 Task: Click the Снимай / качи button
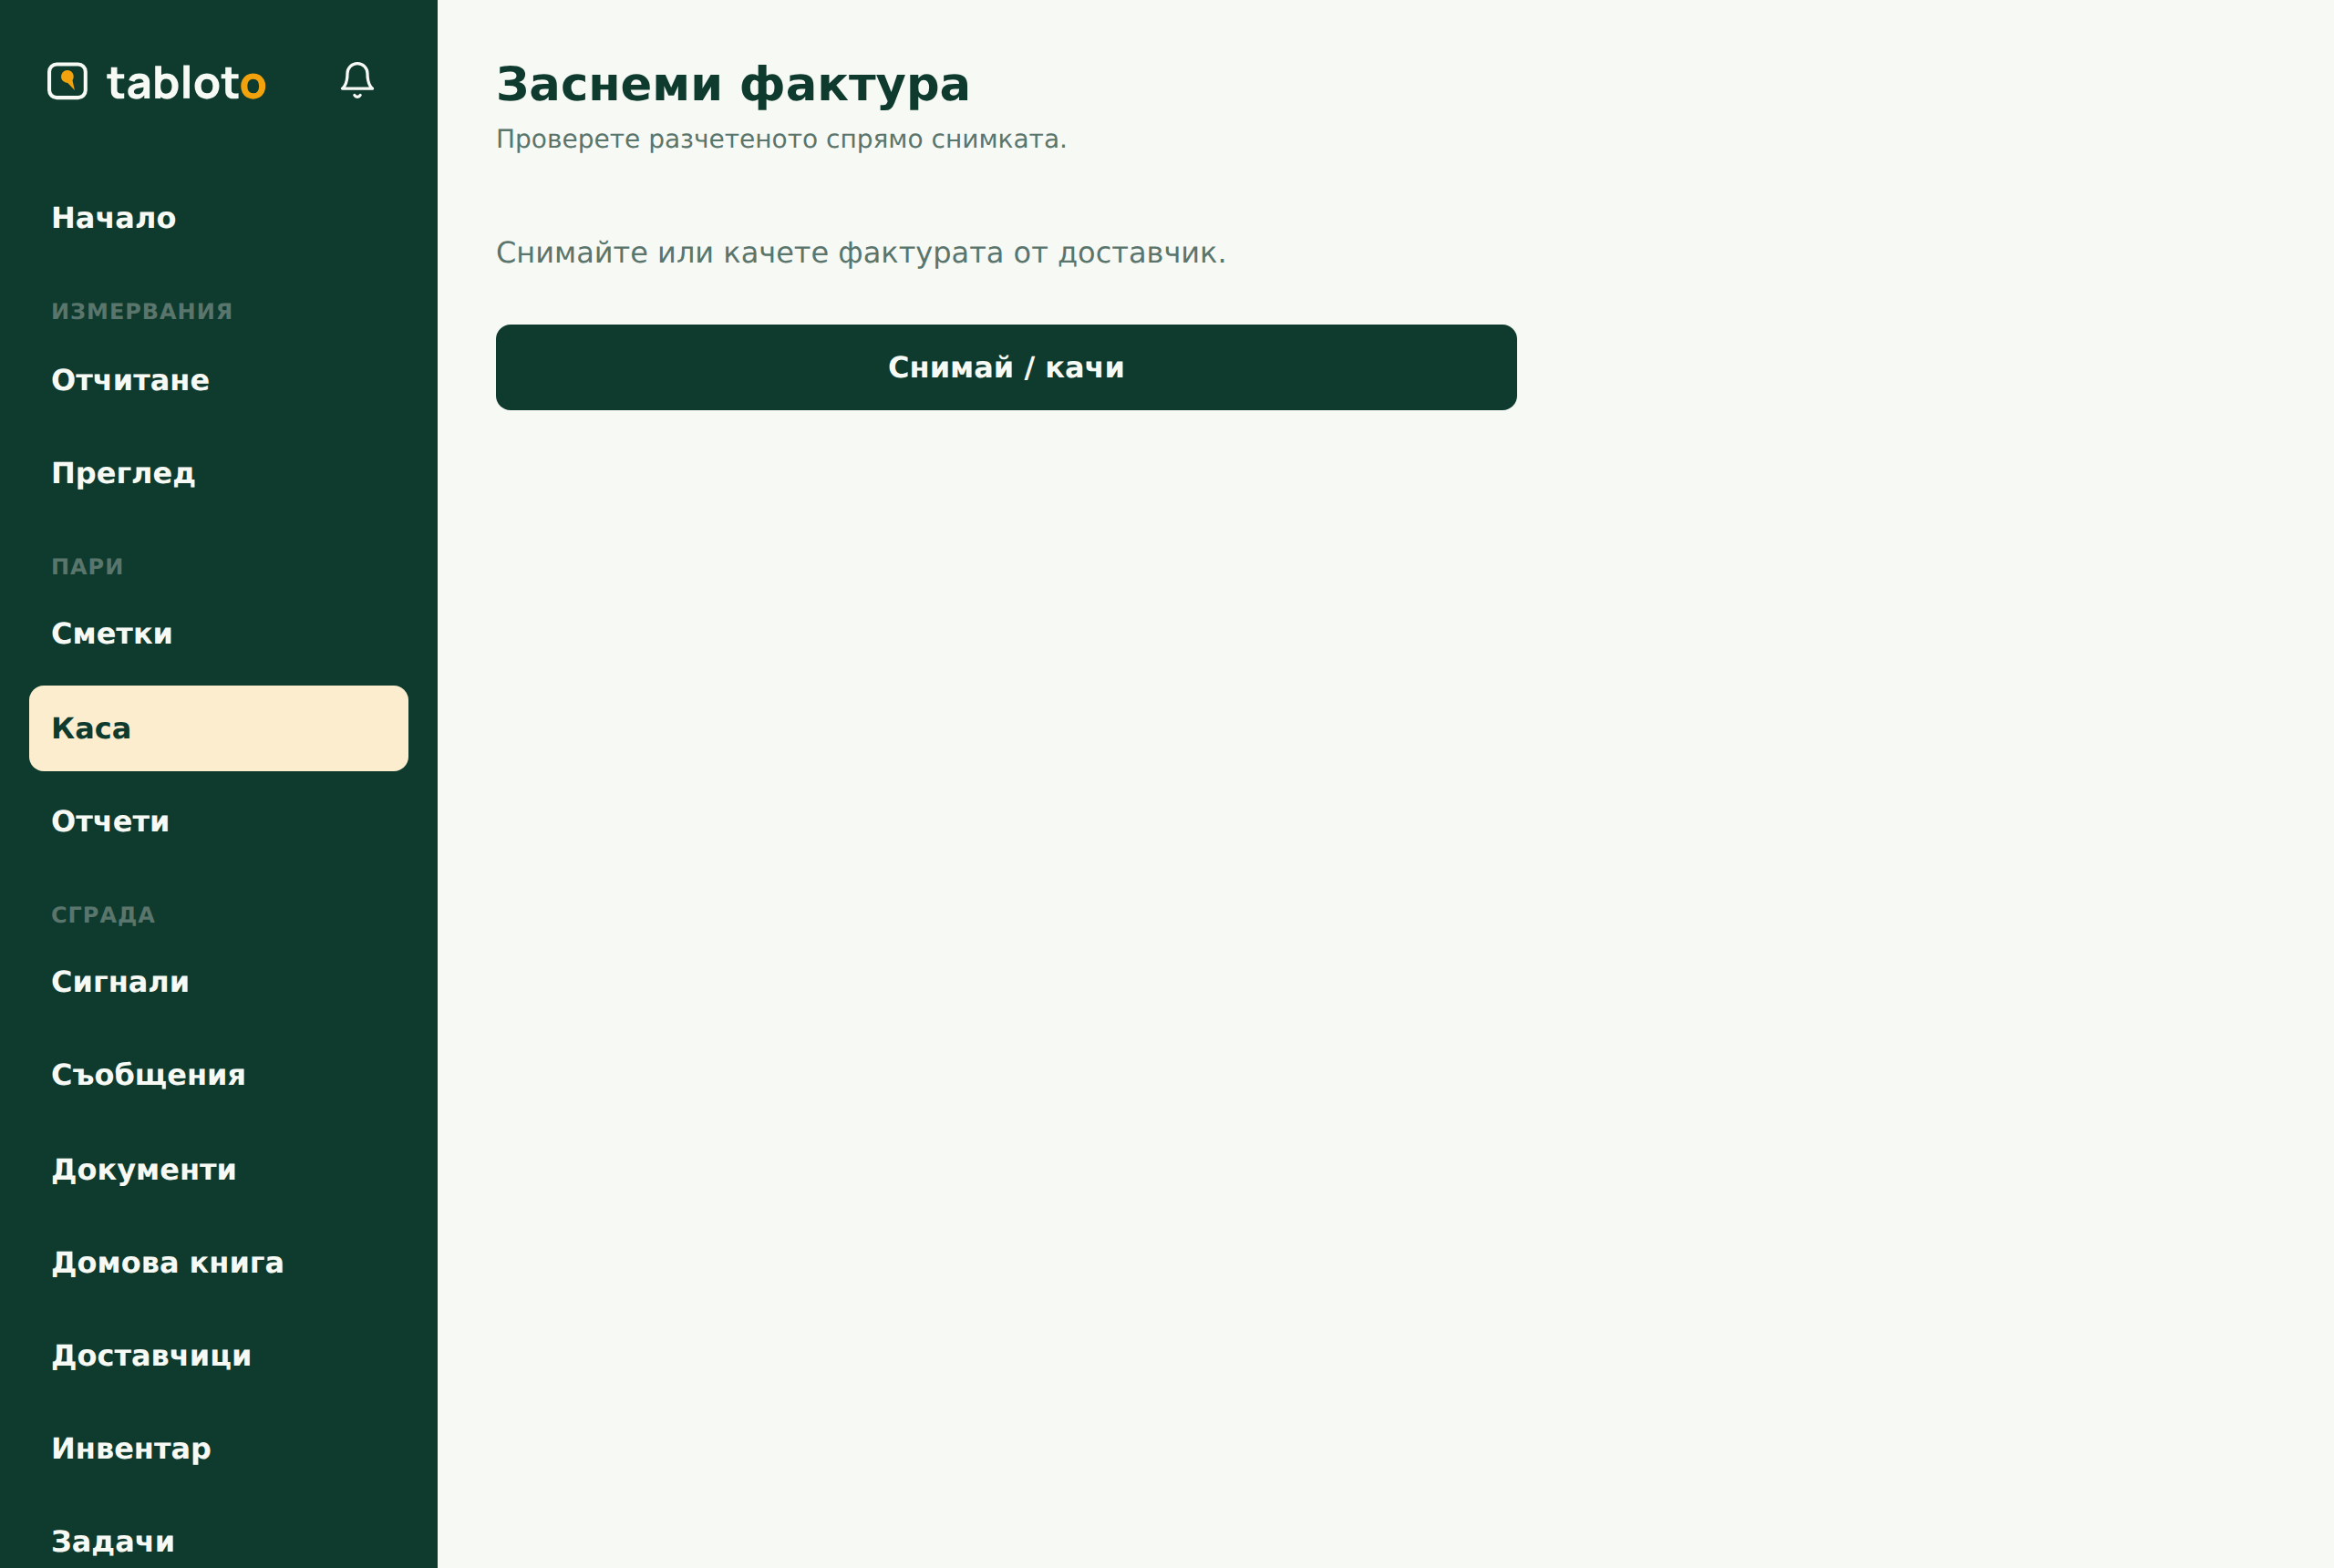pos(1006,367)
